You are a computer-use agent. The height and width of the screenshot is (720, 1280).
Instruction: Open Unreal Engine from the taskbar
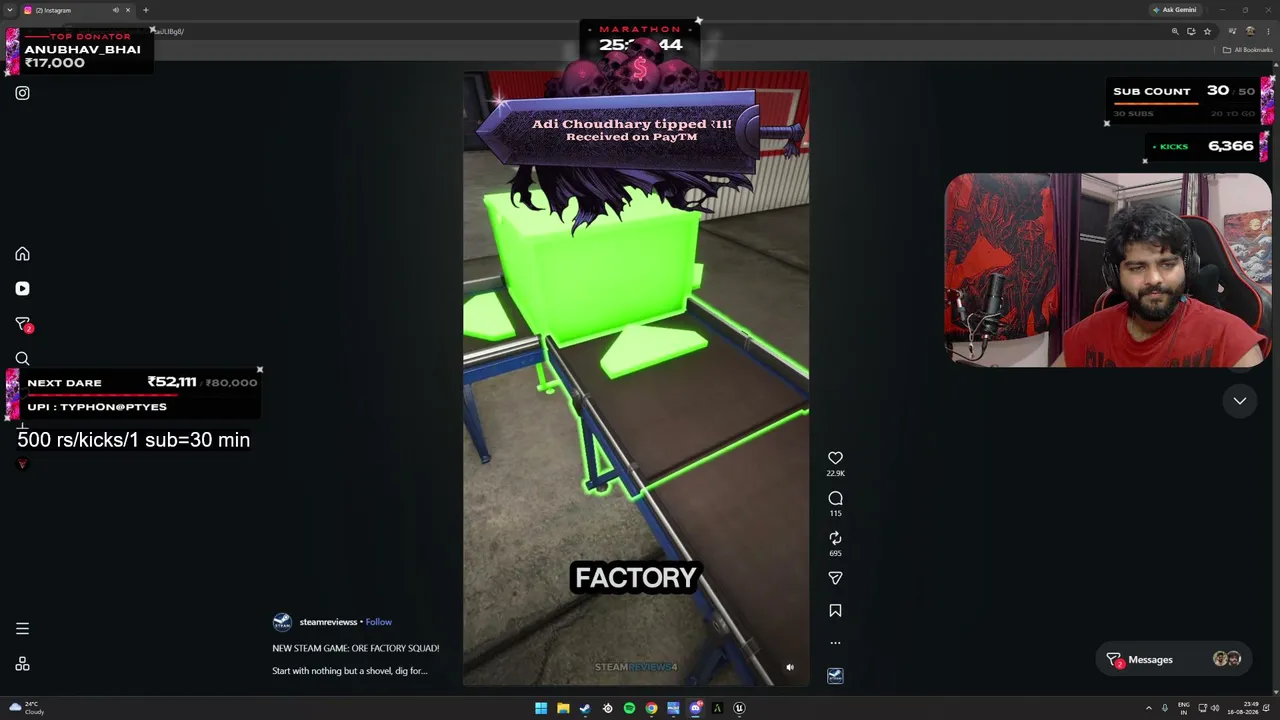[739, 708]
